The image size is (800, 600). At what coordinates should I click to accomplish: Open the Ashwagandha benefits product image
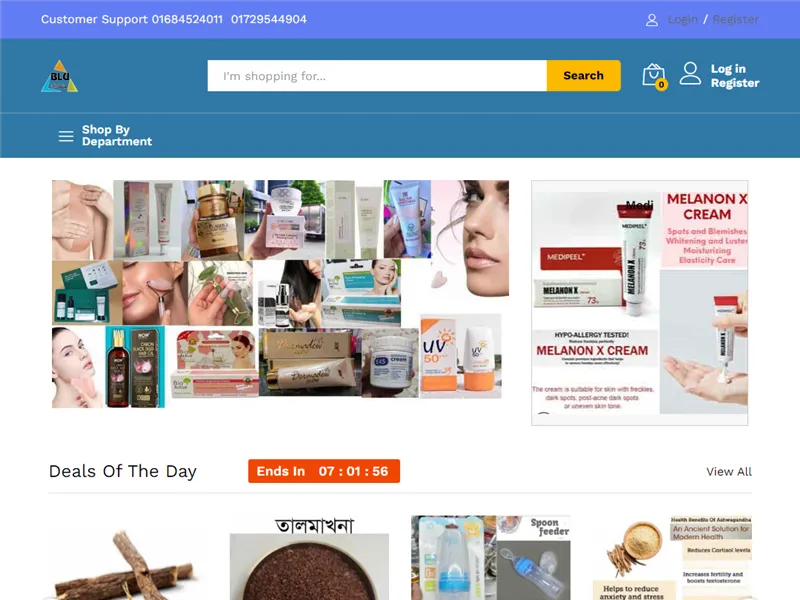pos(672,558)
